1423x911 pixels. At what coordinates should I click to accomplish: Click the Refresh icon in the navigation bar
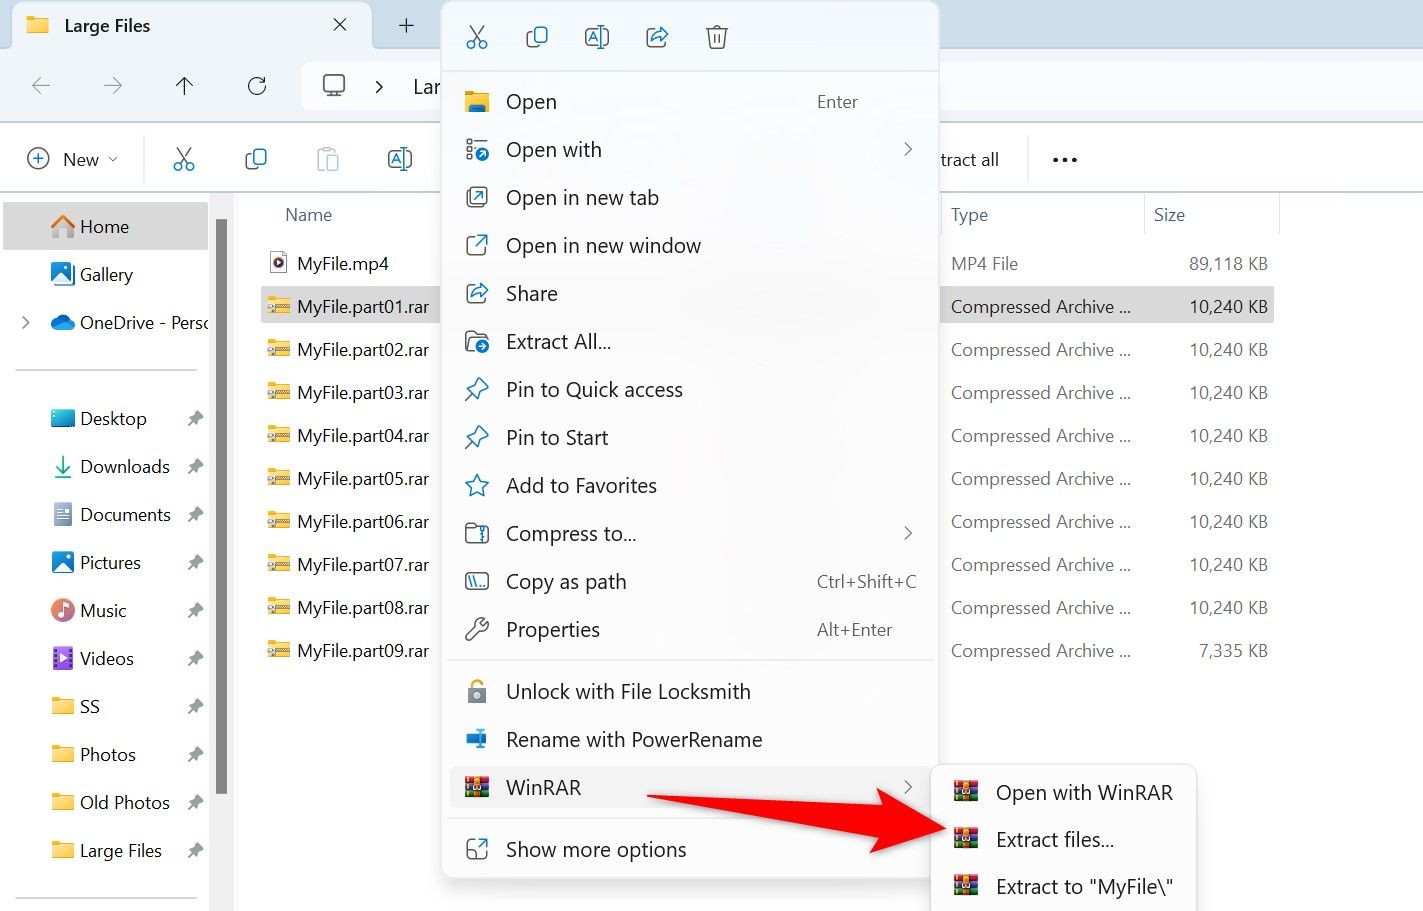pos(257,86)
